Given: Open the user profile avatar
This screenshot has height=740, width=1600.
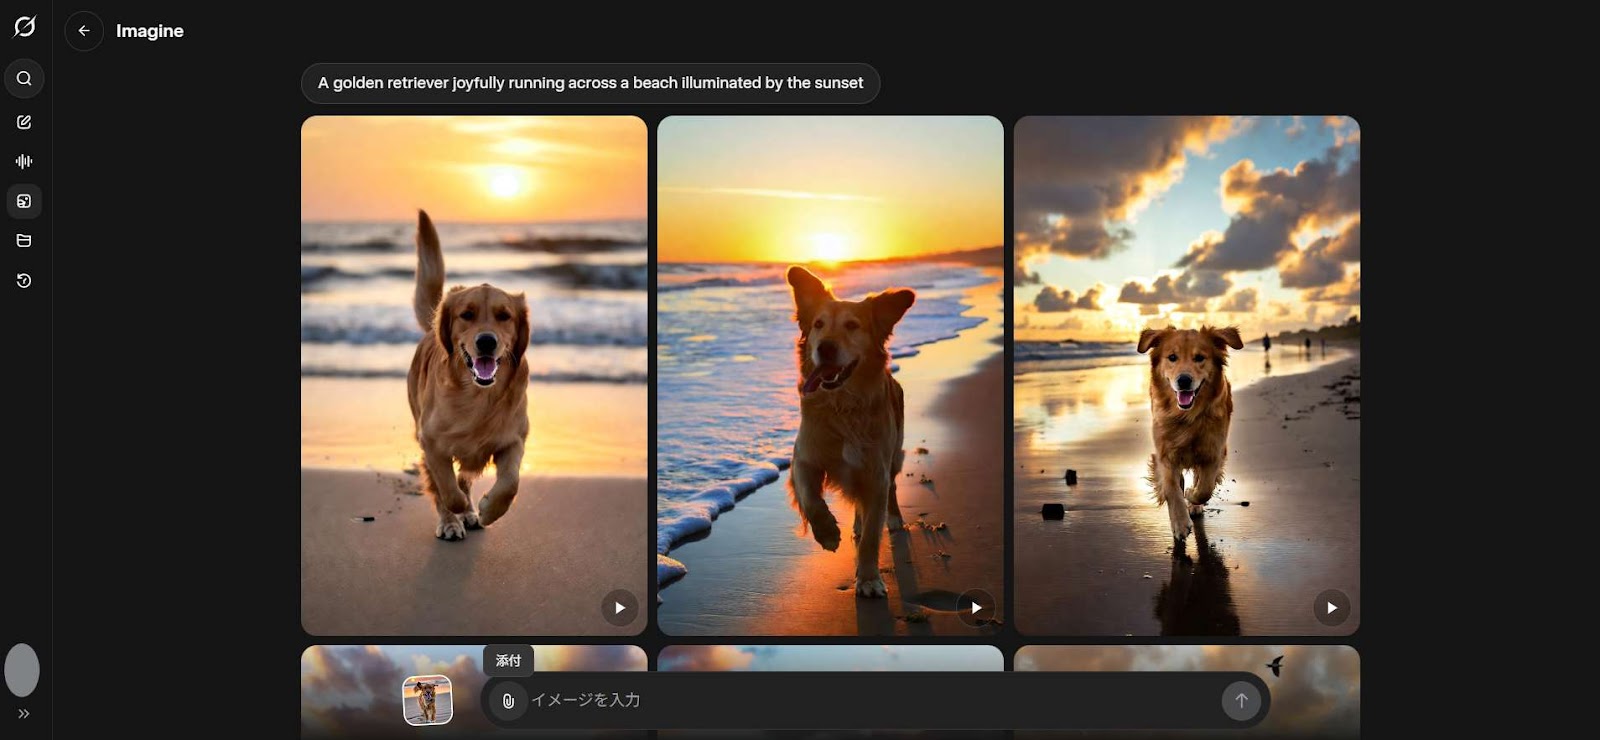Looking at the screenshot, I should pyautogui.click(x=22, y=670).
